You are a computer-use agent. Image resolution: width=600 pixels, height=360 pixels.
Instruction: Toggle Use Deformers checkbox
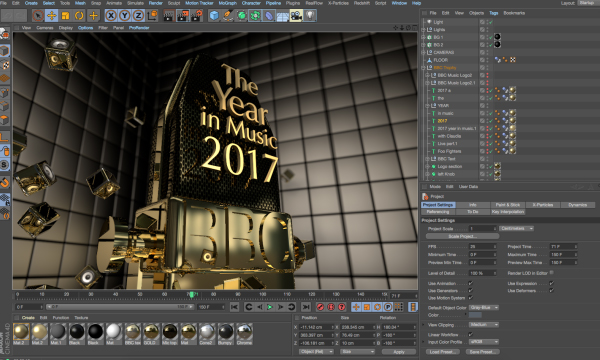tap(551, 291)
